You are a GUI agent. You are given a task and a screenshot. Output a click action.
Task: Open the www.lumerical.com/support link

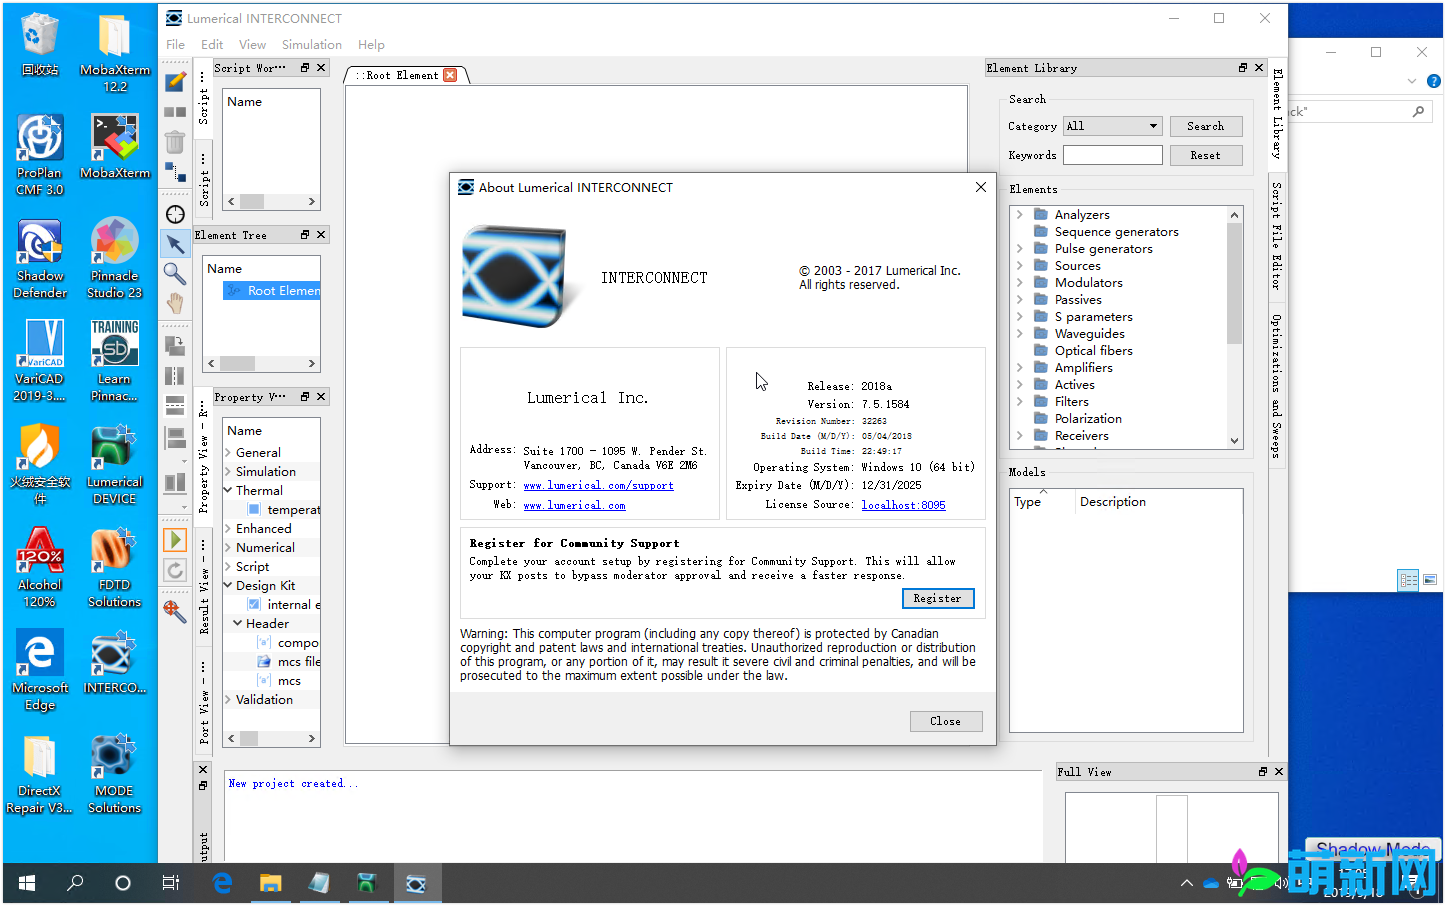click(x=598, y=486)
